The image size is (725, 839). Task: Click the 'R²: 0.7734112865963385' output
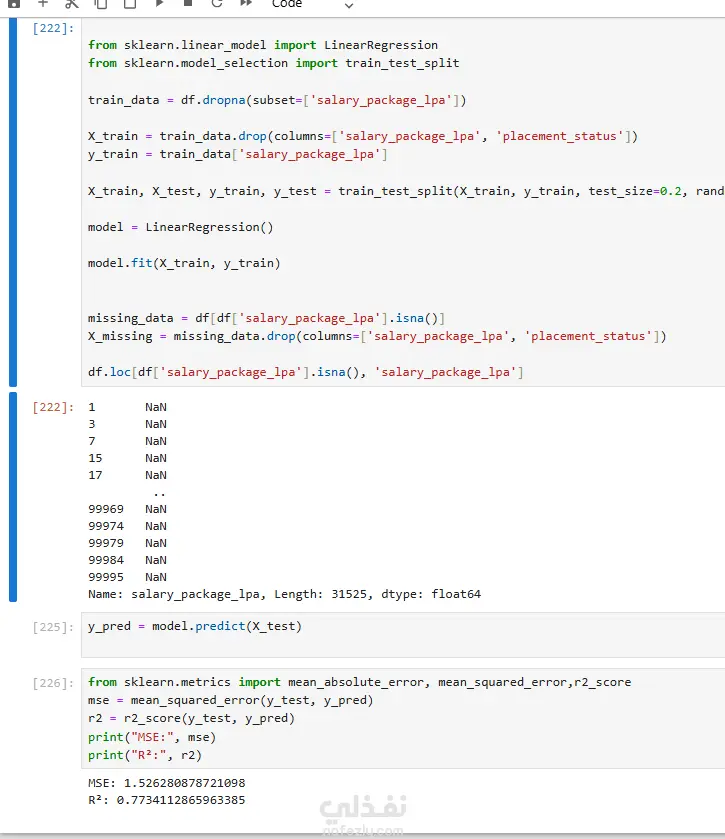coord(166,800)
